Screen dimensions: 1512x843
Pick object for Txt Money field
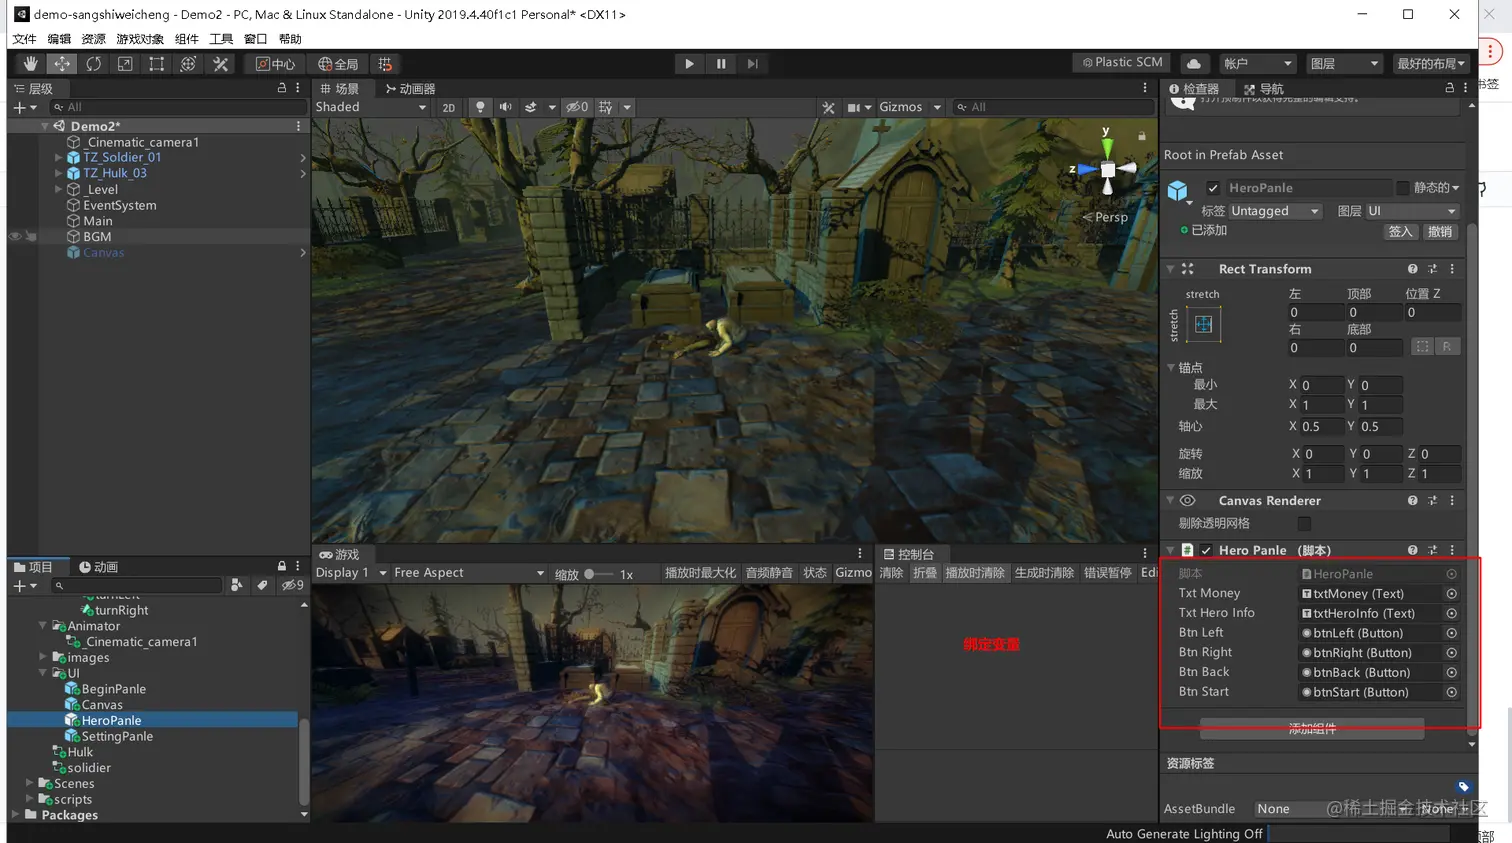click(x=1452, y=594)
